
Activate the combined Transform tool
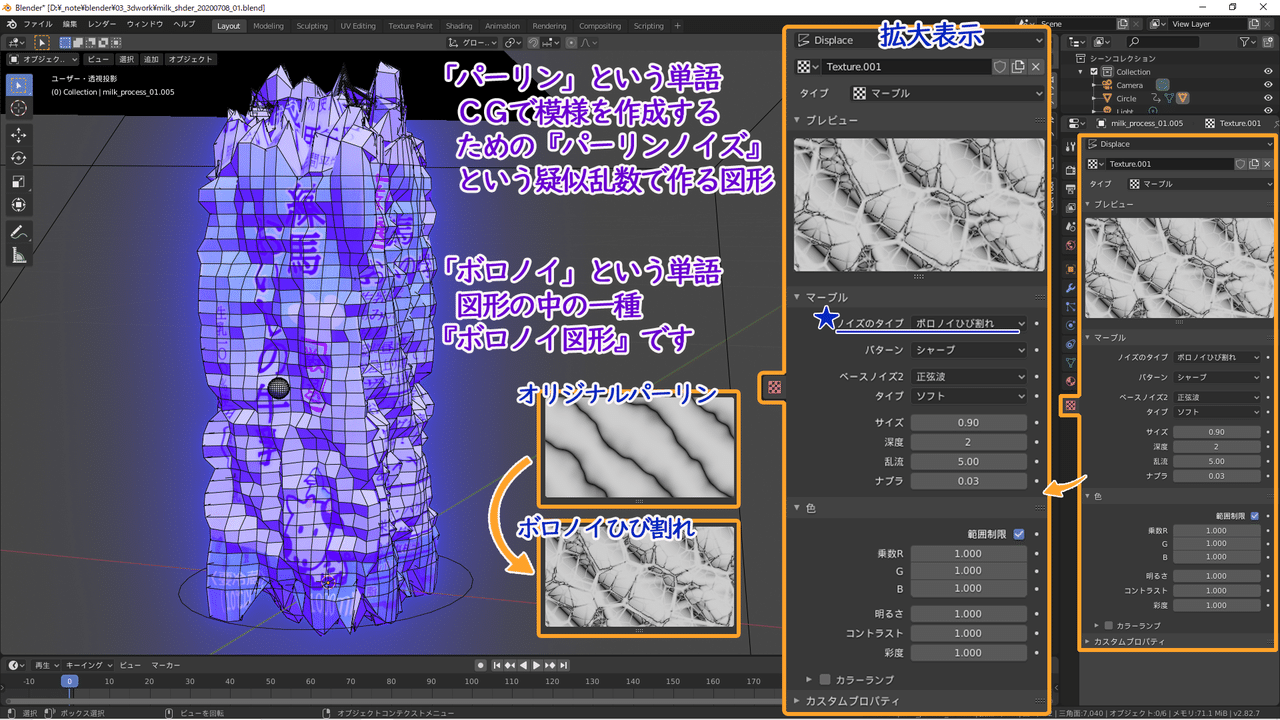pyautogui.click(x=18, y=205)
